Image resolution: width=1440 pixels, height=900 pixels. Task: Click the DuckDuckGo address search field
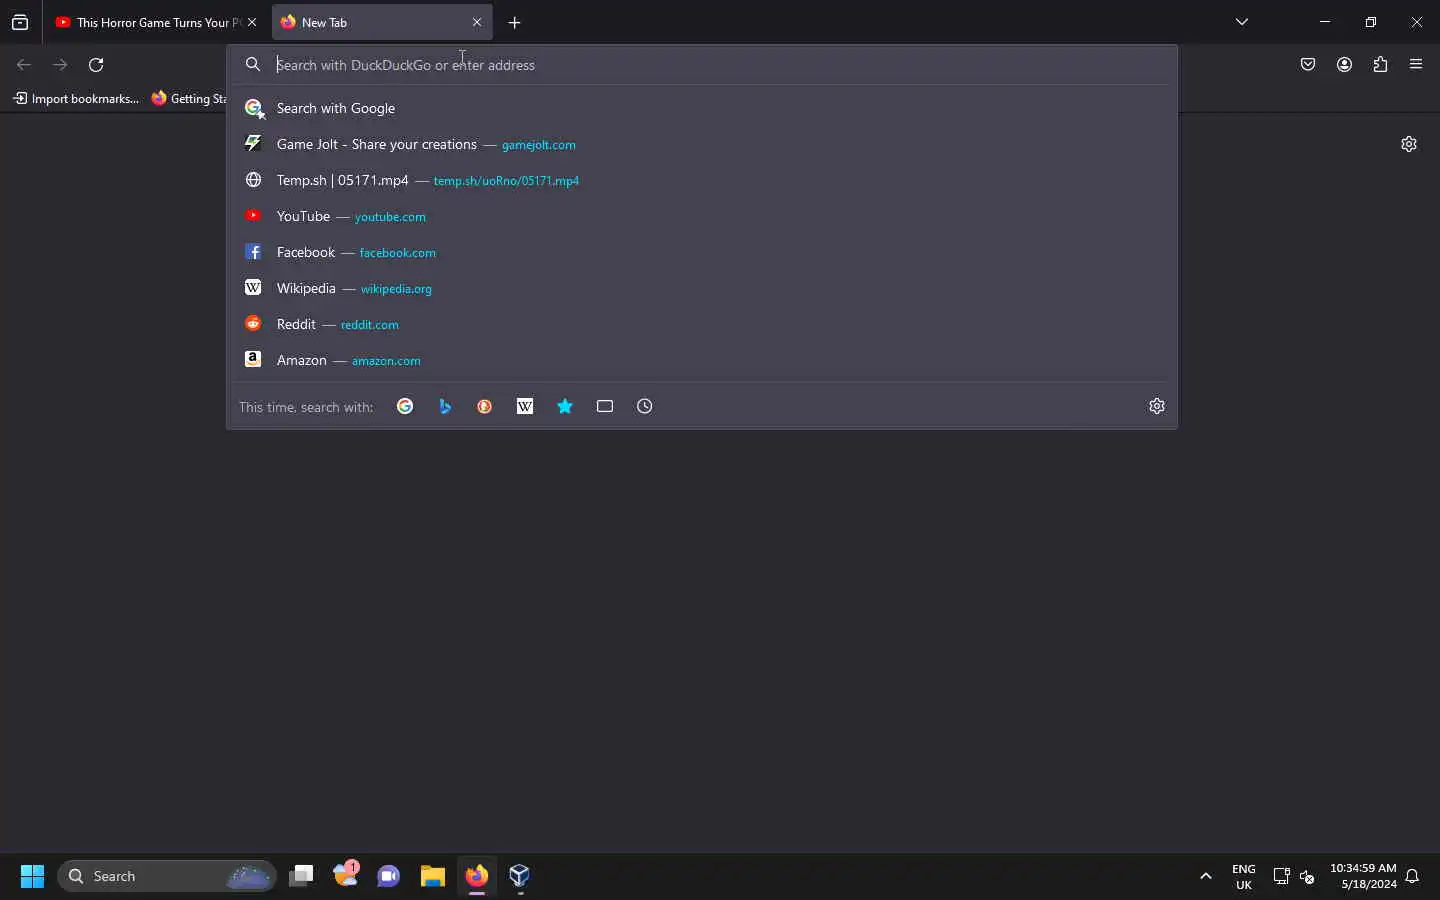pos(702,65)
